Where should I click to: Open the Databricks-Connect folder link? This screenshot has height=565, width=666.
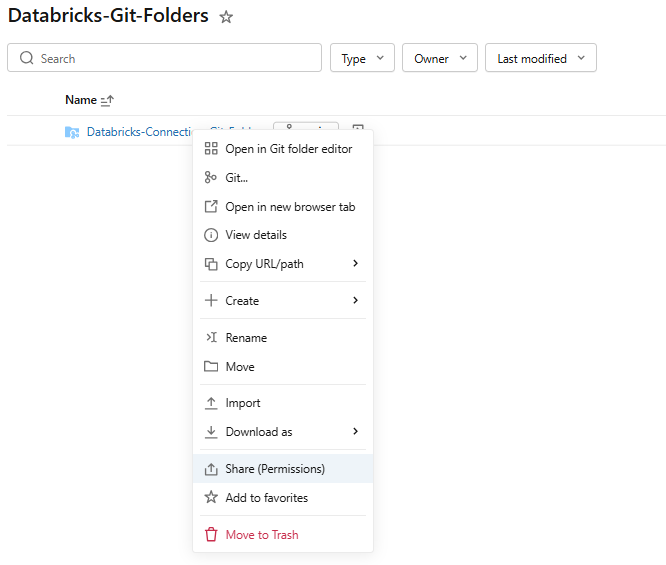pos(139,132)
